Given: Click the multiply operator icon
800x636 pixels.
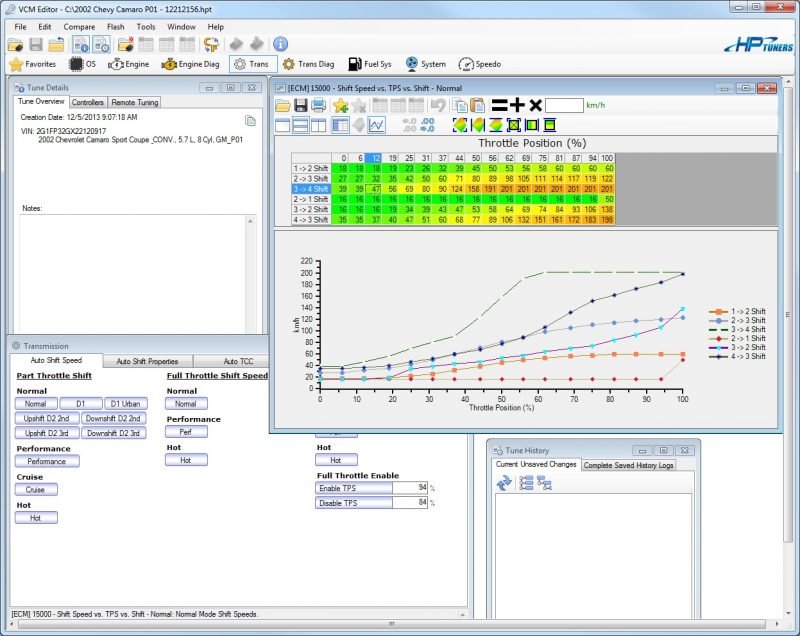Looking at the screenshot, I should pyautogui.click(x=535, y=105).
